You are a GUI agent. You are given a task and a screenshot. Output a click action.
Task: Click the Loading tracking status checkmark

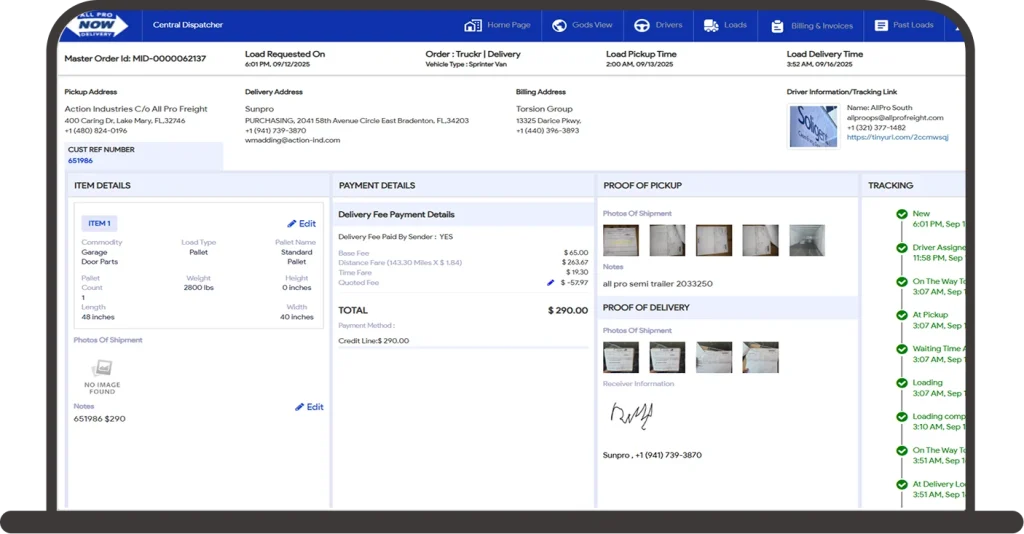click(x=902, y=383)
